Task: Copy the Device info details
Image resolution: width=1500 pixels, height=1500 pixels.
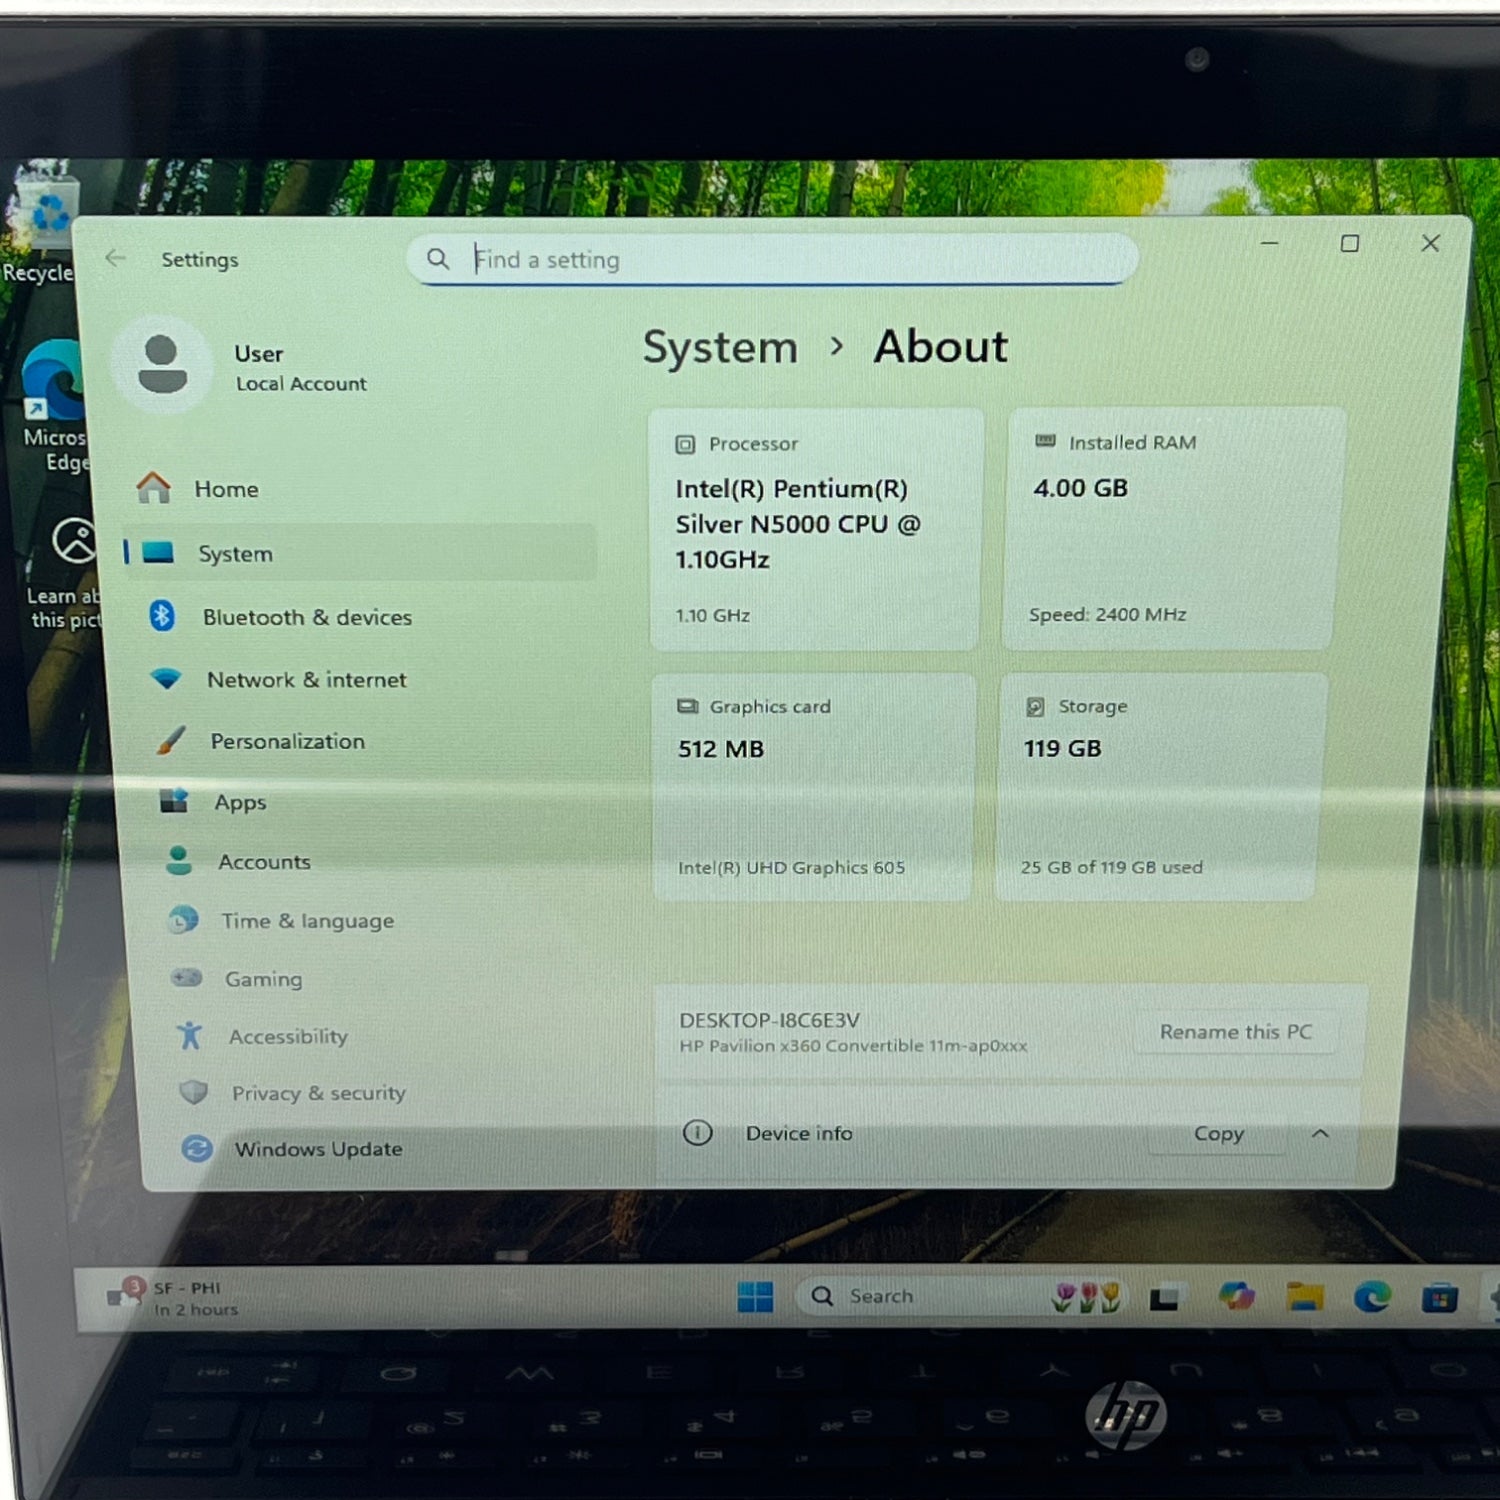Action: coord(1219,1133)
